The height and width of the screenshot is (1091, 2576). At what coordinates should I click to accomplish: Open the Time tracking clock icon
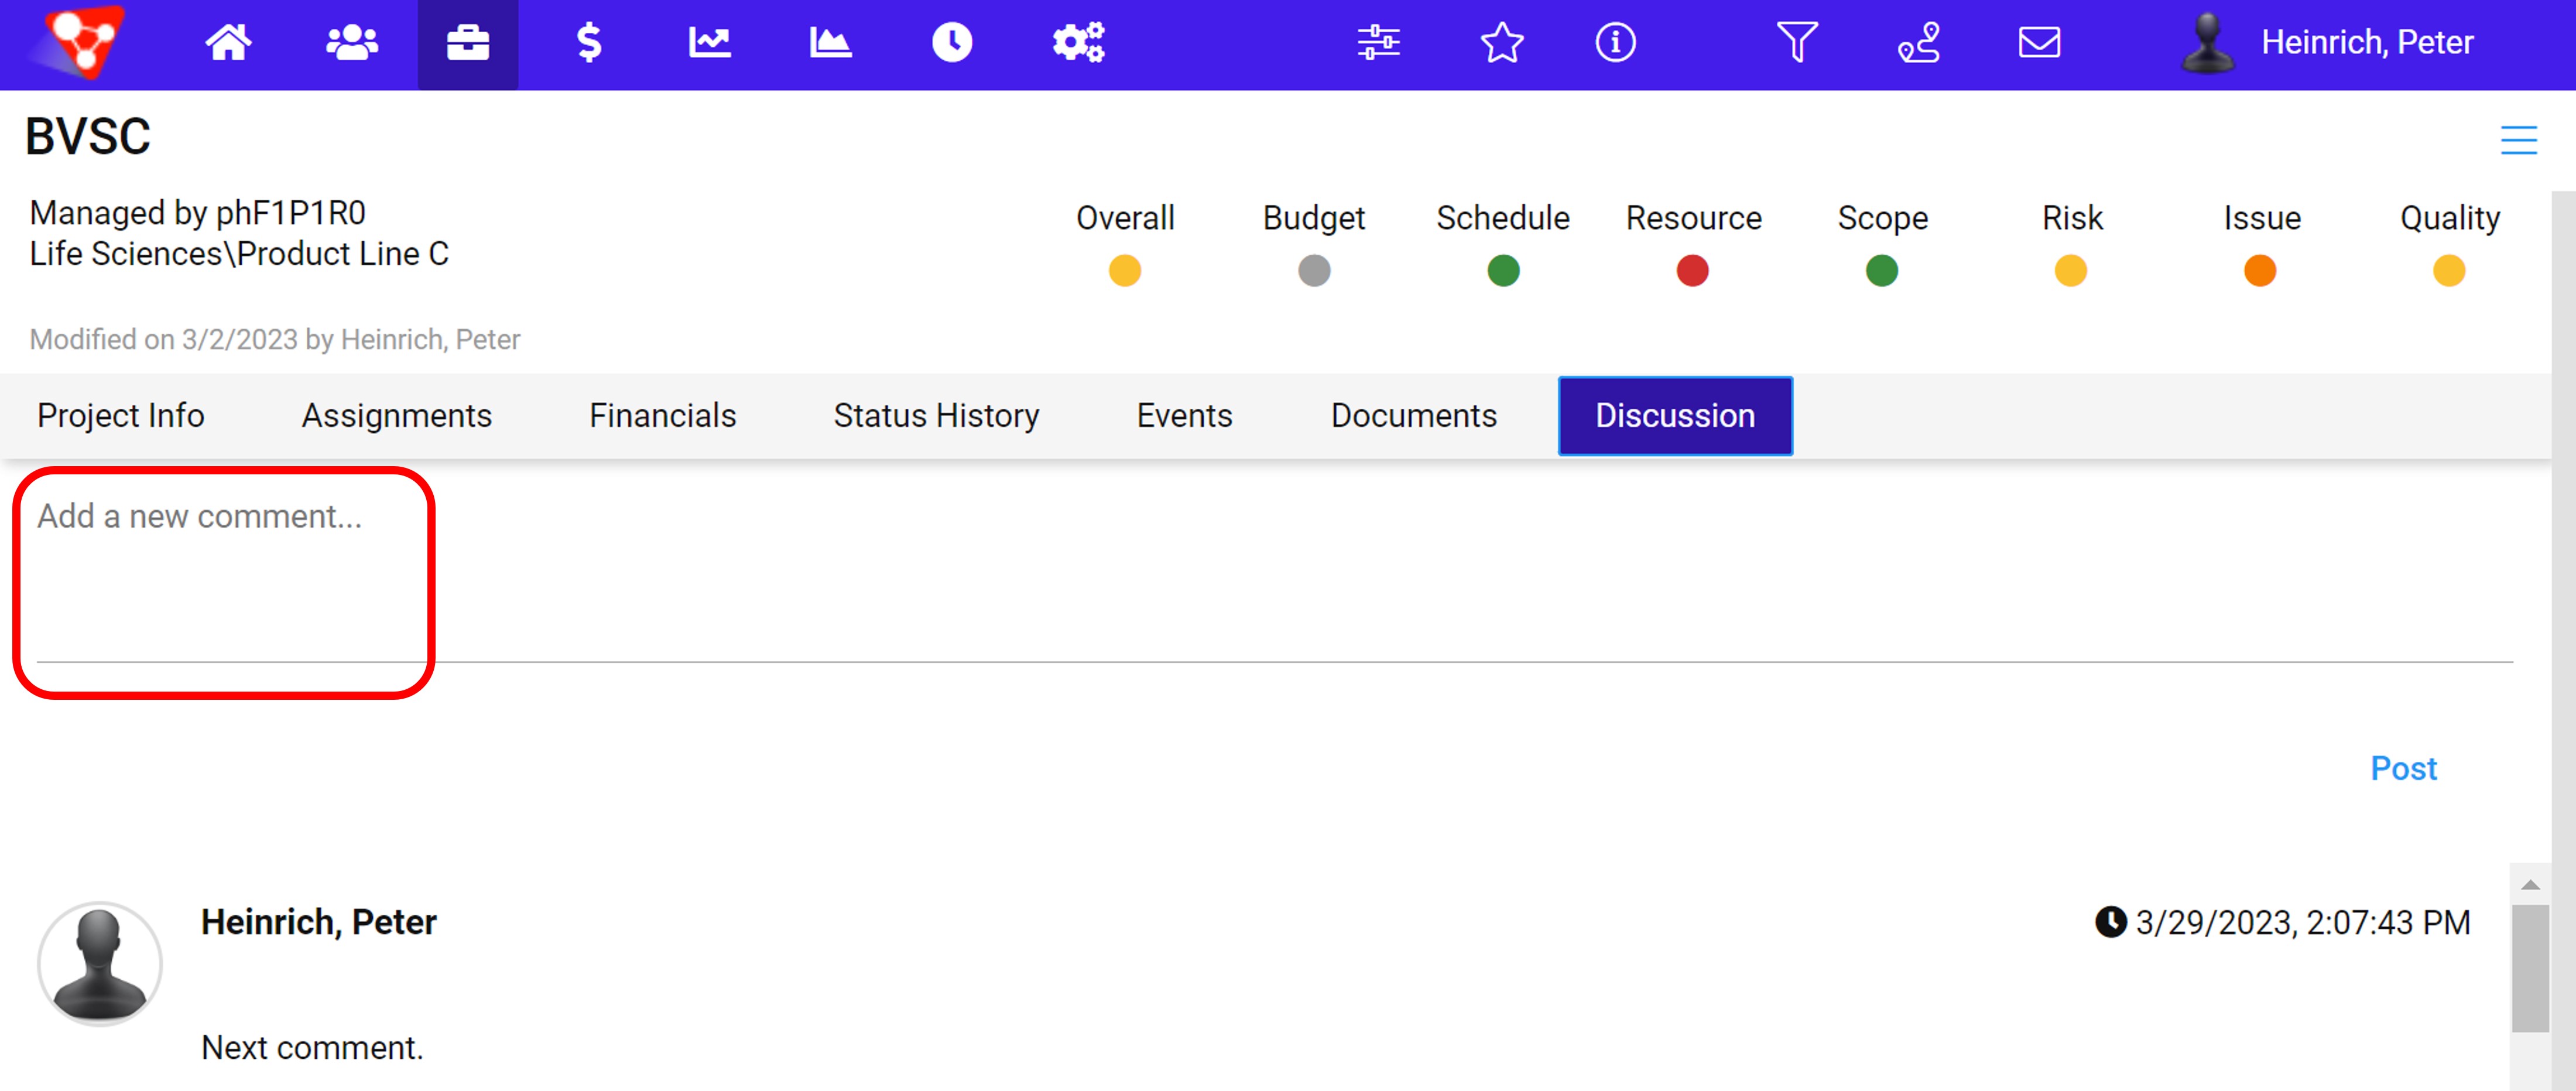(x=952, y=43)
